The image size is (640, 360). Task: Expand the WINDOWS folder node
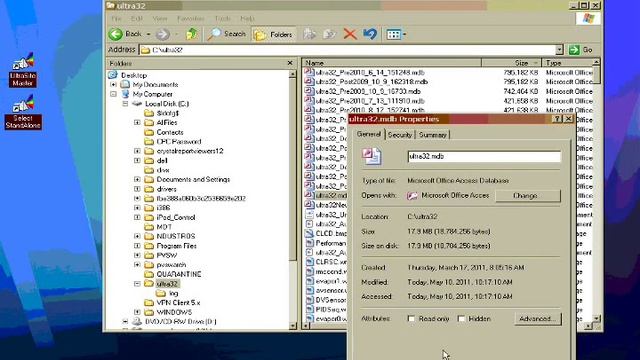pos(137,312)
